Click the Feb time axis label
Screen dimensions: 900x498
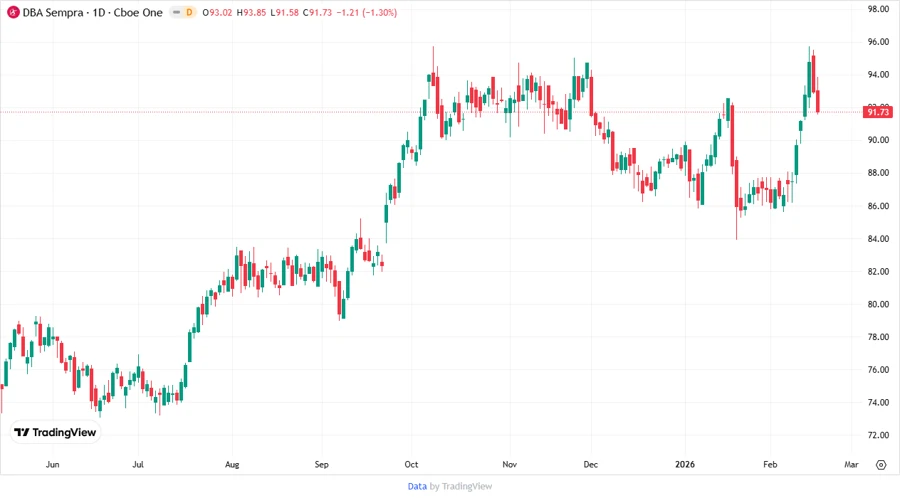click(770, 464)
